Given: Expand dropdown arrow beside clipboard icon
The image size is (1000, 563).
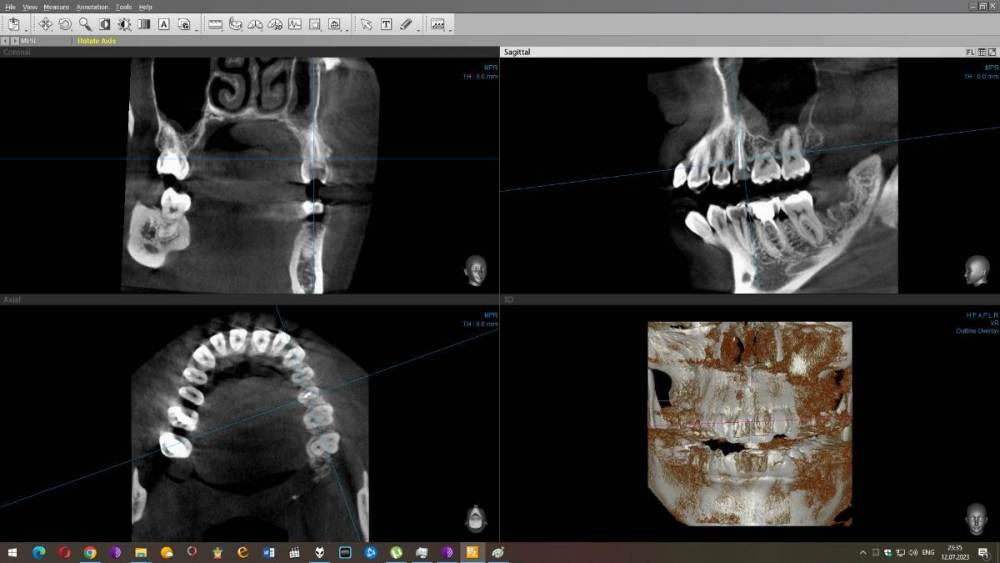Looking at the screenshot, I should point(27,29).
